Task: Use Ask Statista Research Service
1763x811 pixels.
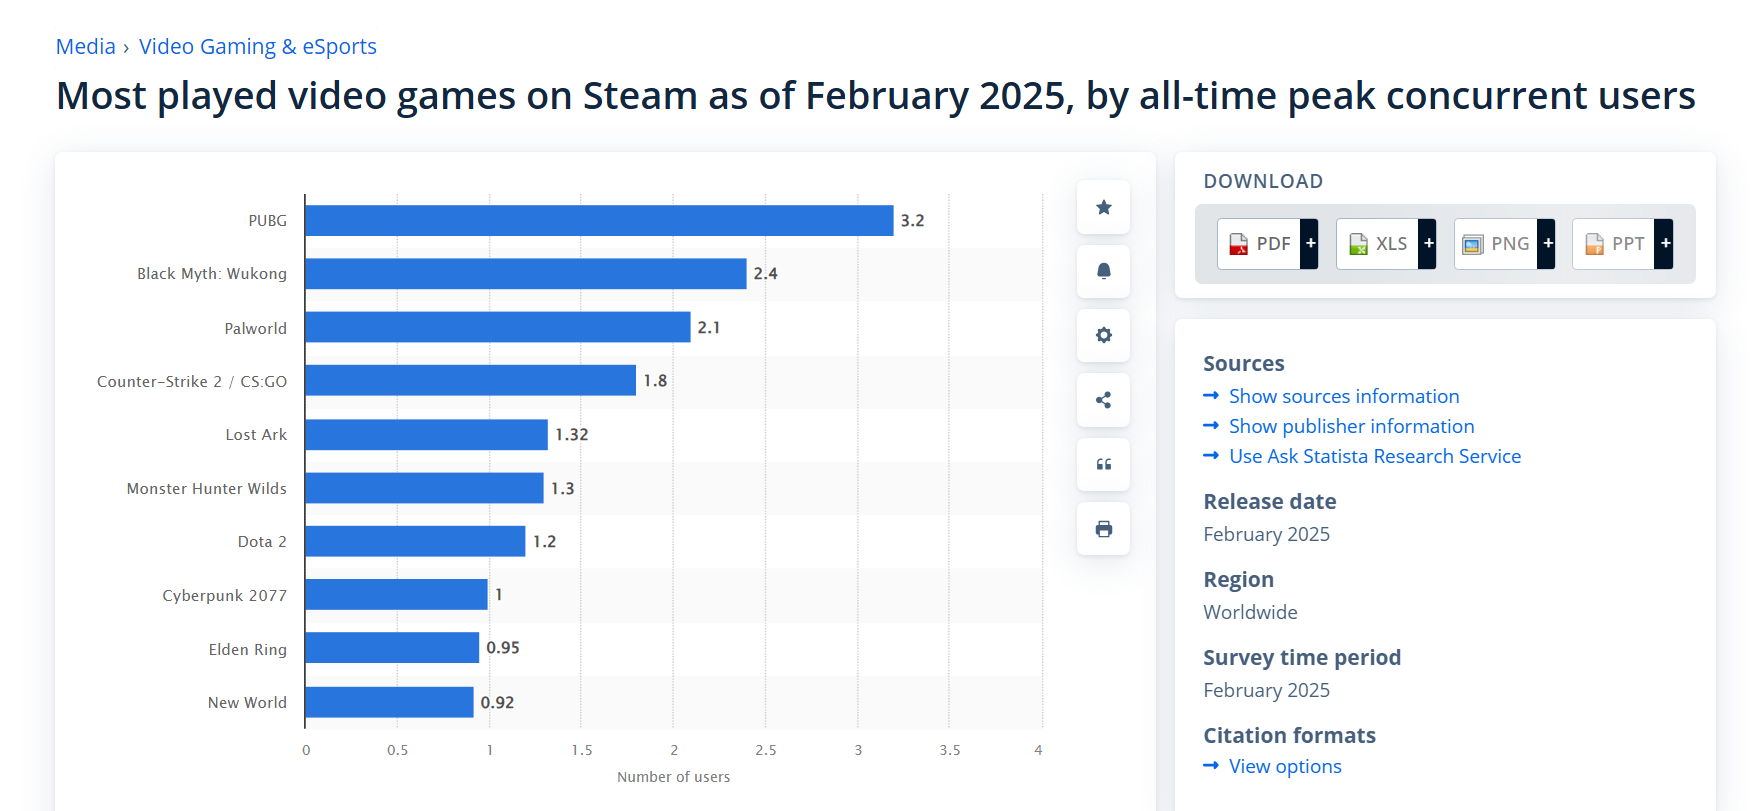Action: tap(1375, 456)
